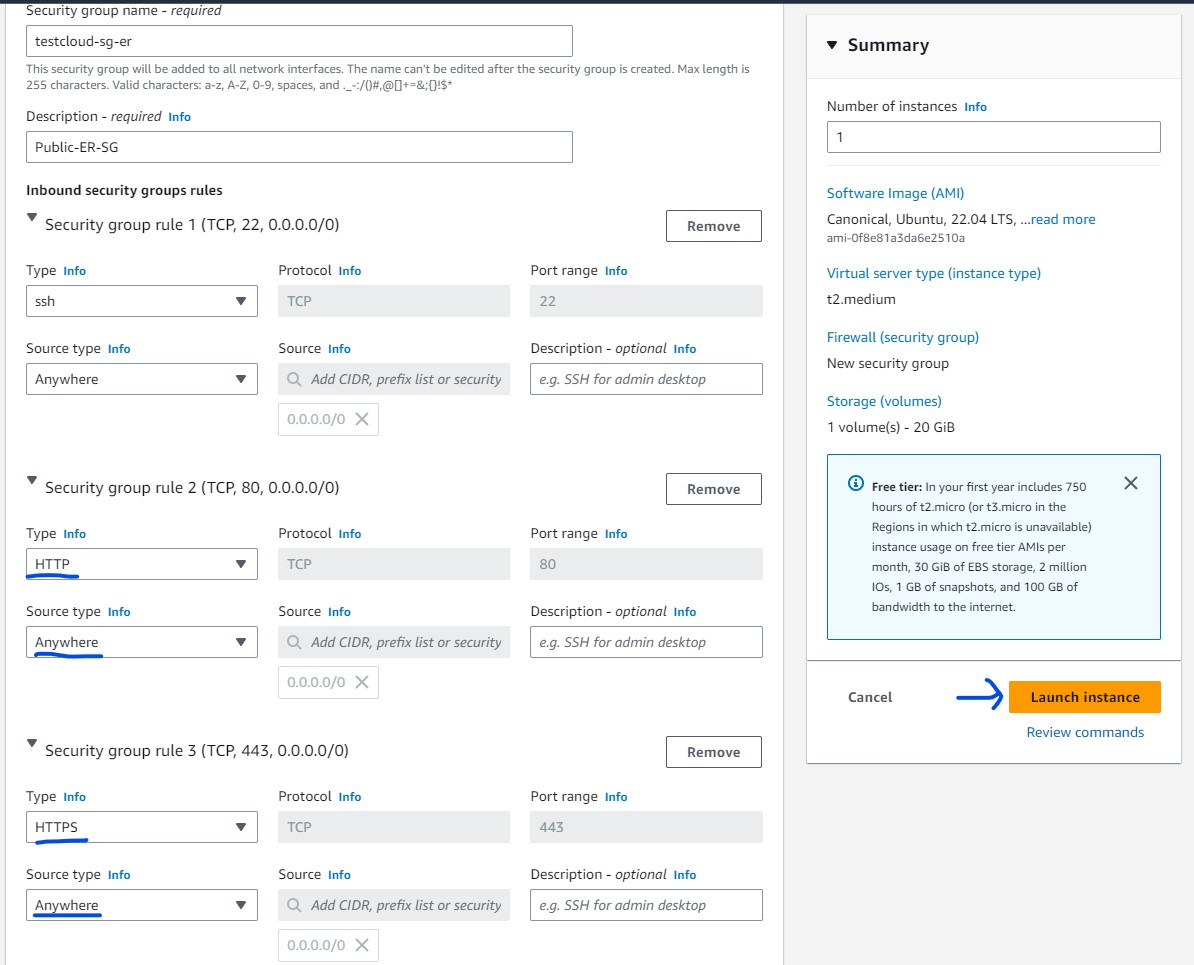1194x965 pixels.
Task: Open the ssh Type dropdown
Action: (141, 301)
